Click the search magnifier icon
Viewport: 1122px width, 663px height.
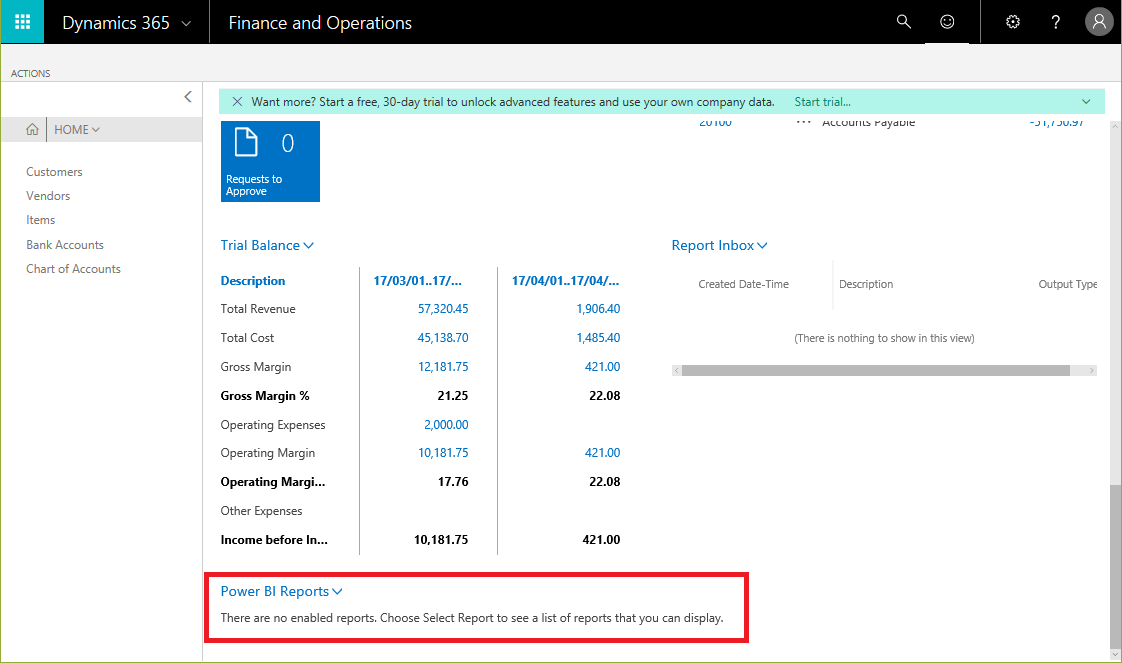coord(904,22)
